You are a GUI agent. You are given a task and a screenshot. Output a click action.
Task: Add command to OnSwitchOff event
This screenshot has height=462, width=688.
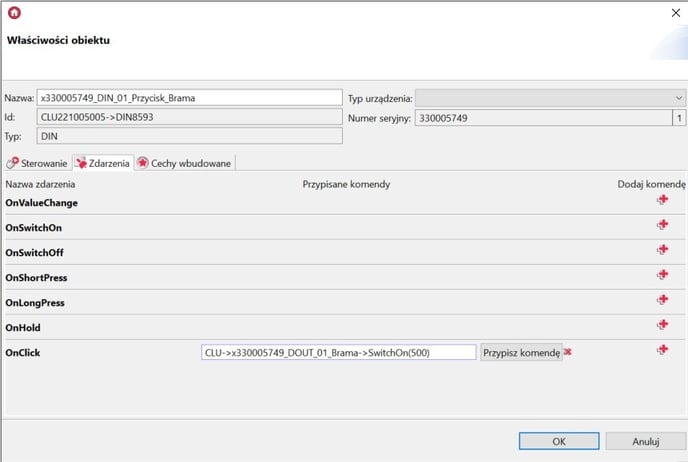(662, 250)
